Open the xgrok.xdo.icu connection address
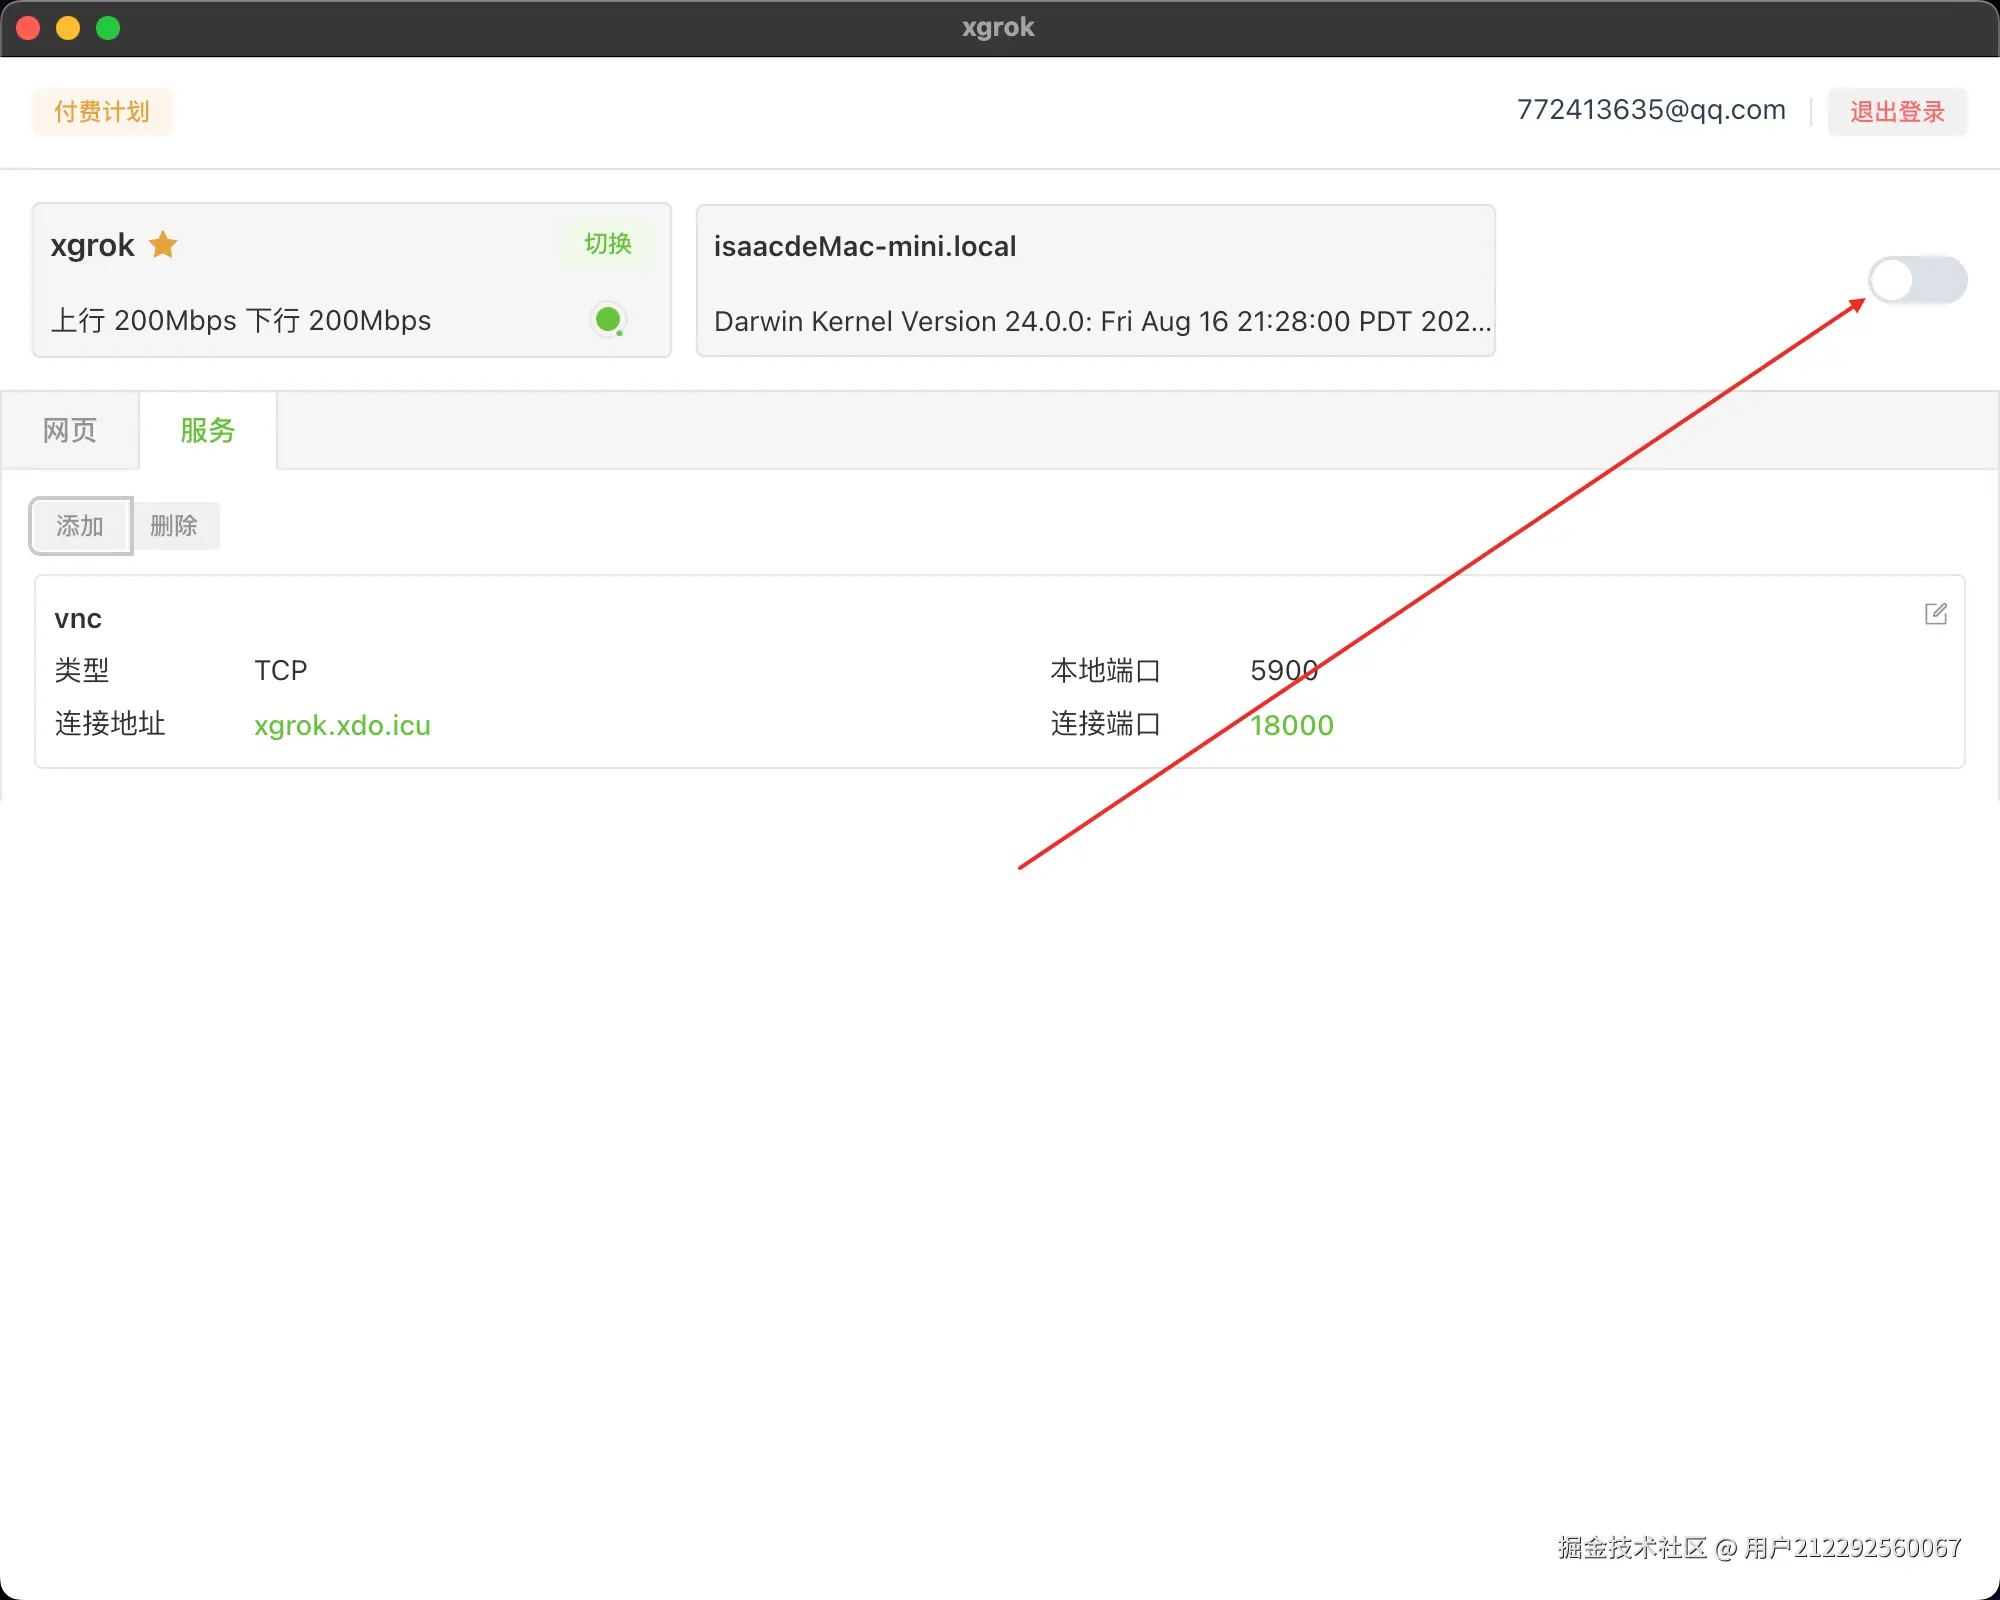The height and width of the screenshot is (1600, 2000). pos(342,725)
